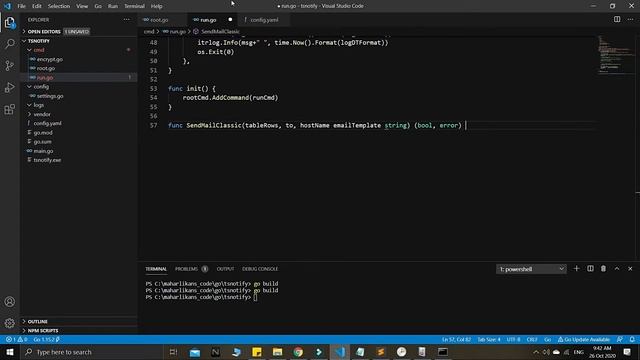Open Sticky Notes from the taskbar
The width and height of the screenshot is (640, 360).
257,352
